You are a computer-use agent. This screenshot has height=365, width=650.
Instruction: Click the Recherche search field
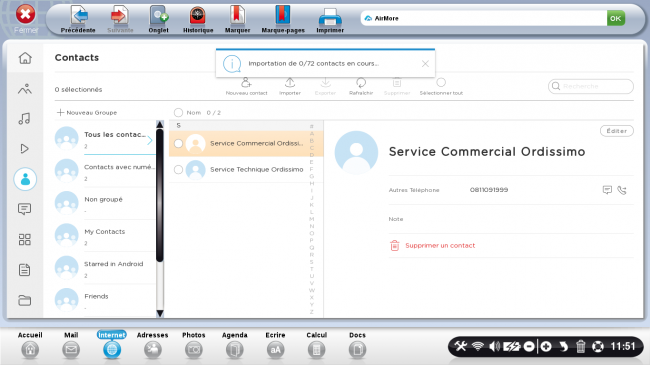click(x=591, y=86)
